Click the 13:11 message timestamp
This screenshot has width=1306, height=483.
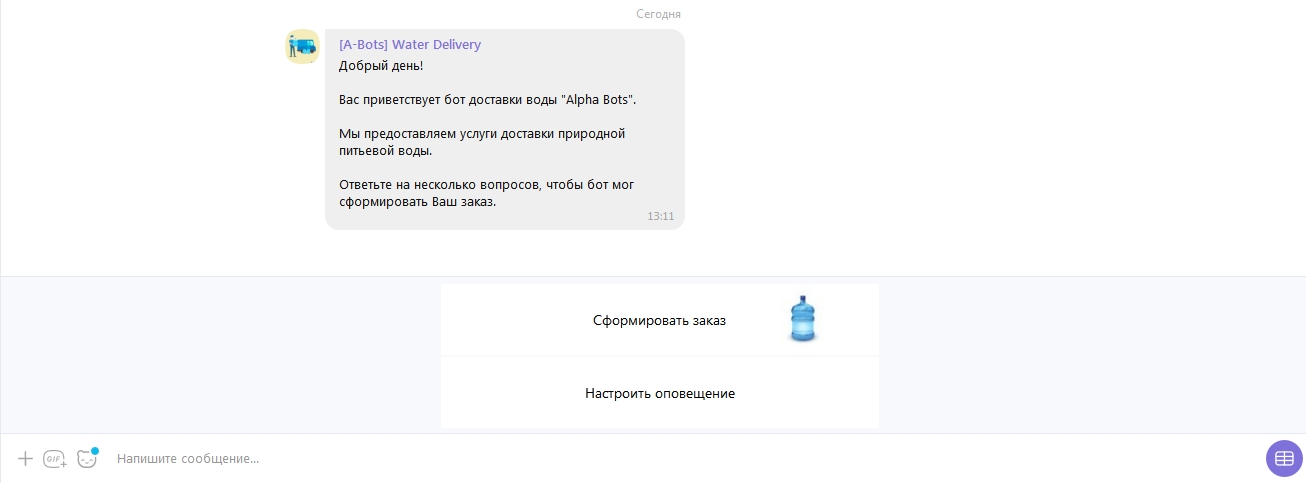pyautogui.click(x=661, y=216)
